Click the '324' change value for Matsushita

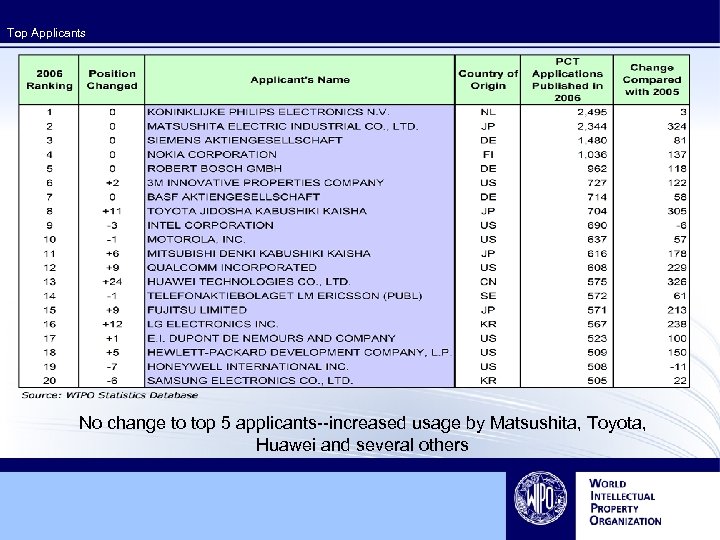677,126
